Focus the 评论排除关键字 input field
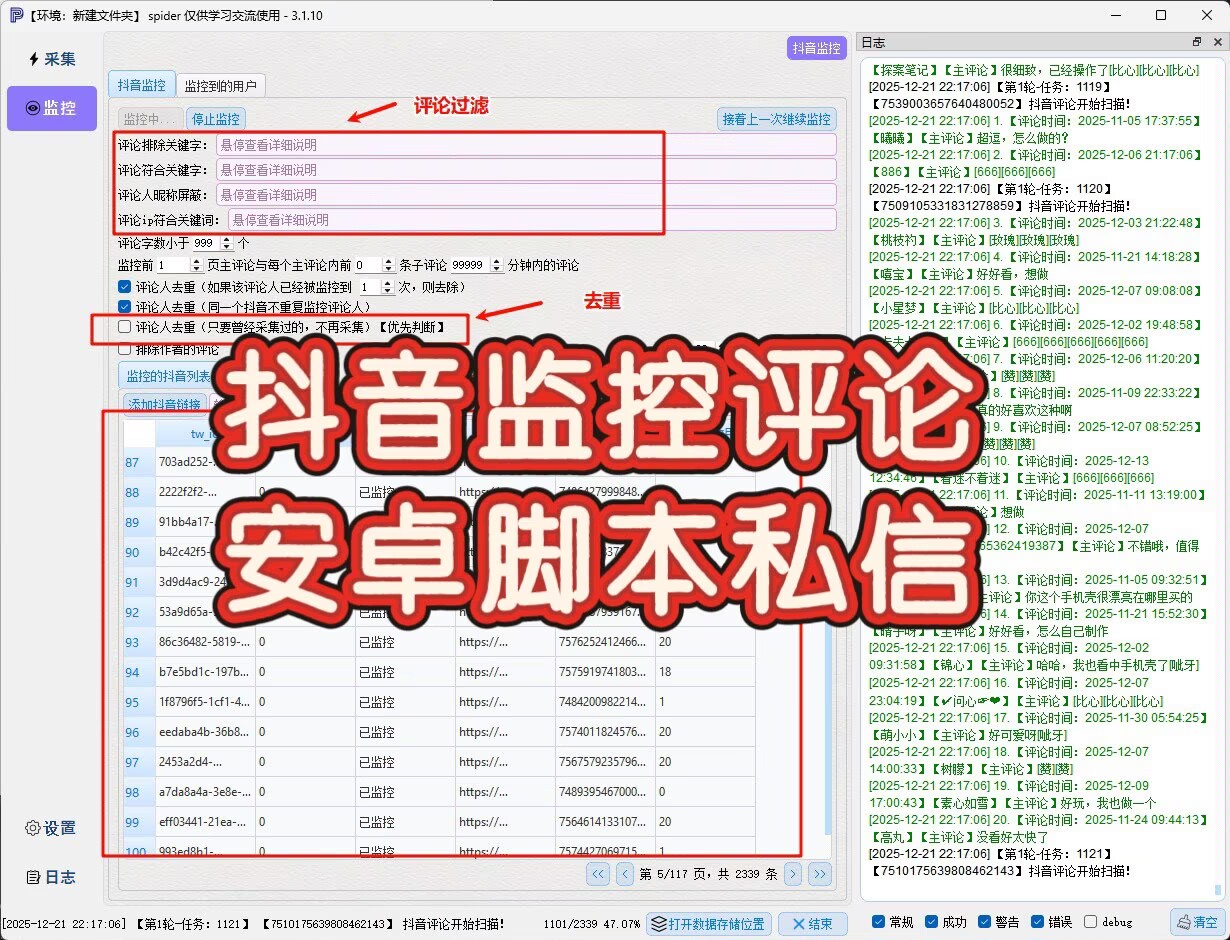The width and height of the screenshot is (1230, 940). point(525,145)
